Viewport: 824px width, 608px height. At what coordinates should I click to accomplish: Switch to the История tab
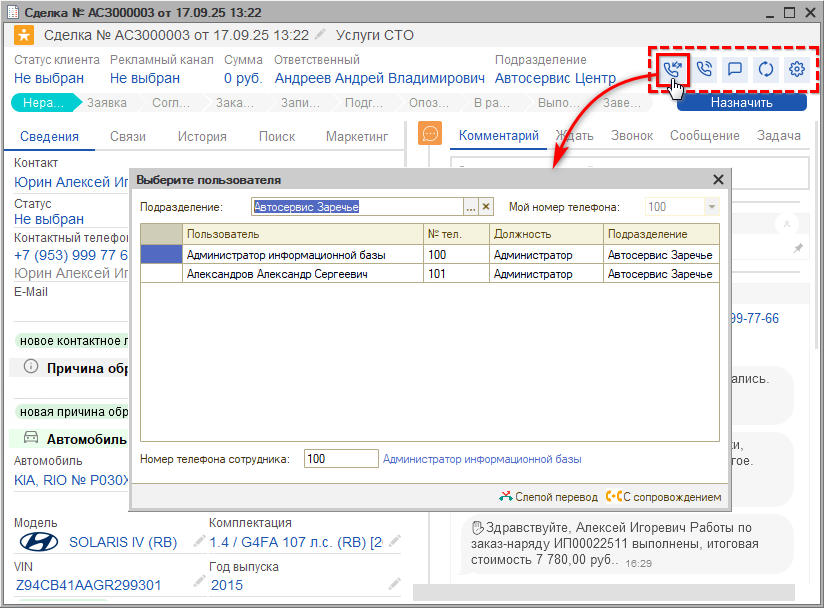[202, 137]
